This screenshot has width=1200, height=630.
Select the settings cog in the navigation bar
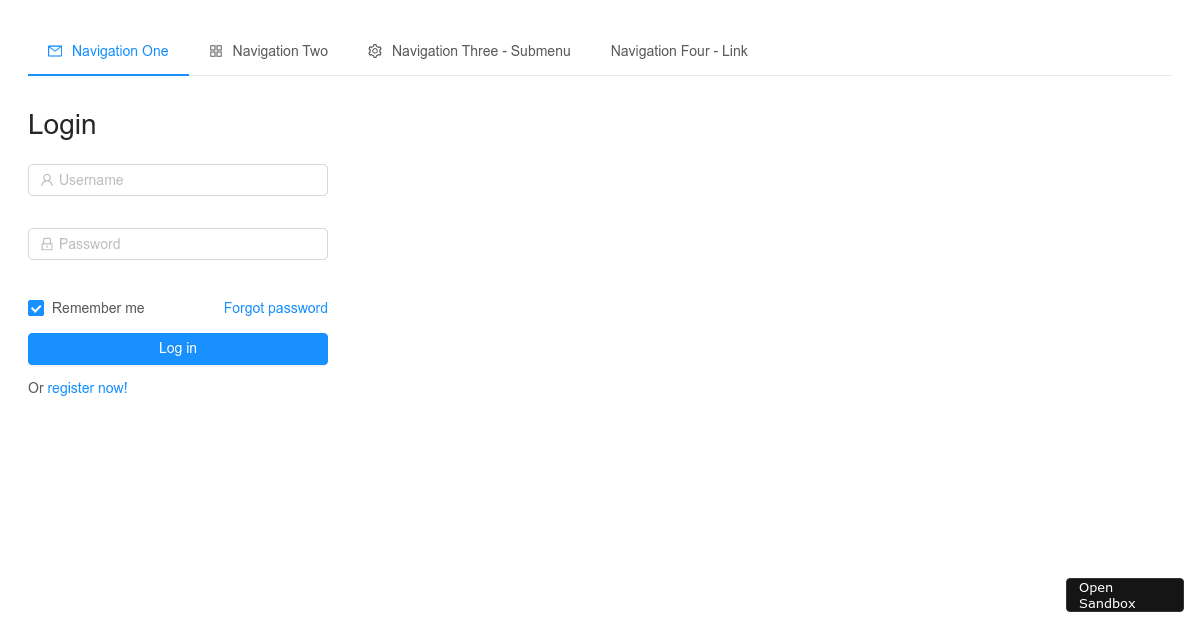pos(375,50)
